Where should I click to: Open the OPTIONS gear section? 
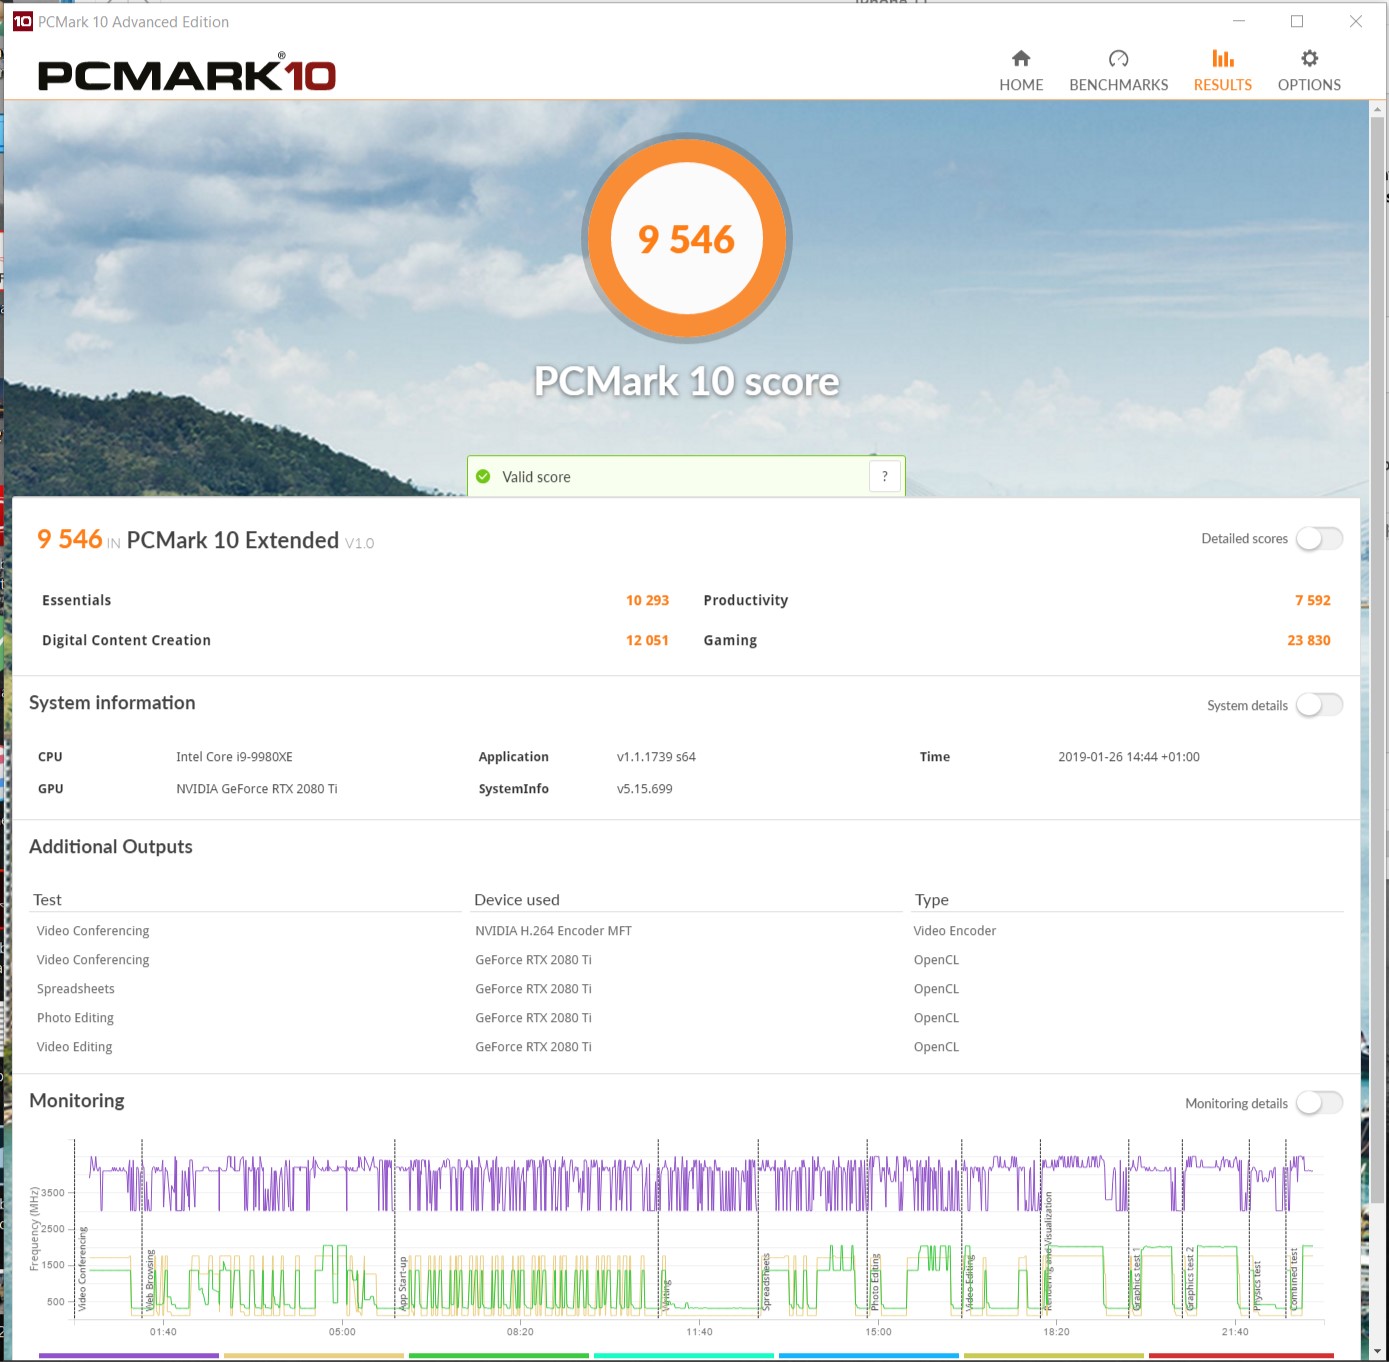(1309, 71)
